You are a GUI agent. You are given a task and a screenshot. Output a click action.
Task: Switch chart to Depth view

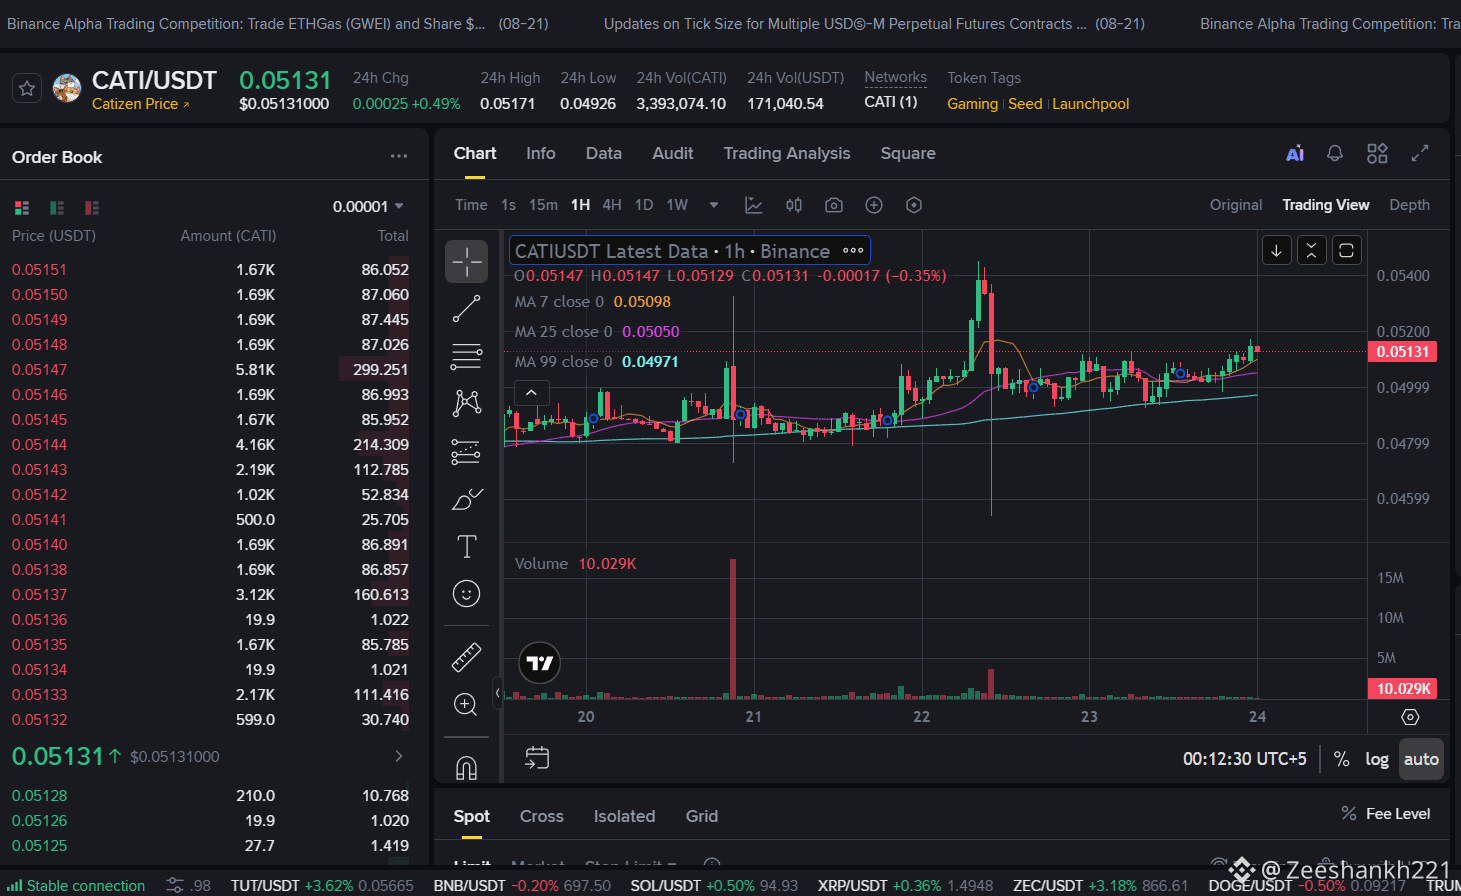[1409, 205]
